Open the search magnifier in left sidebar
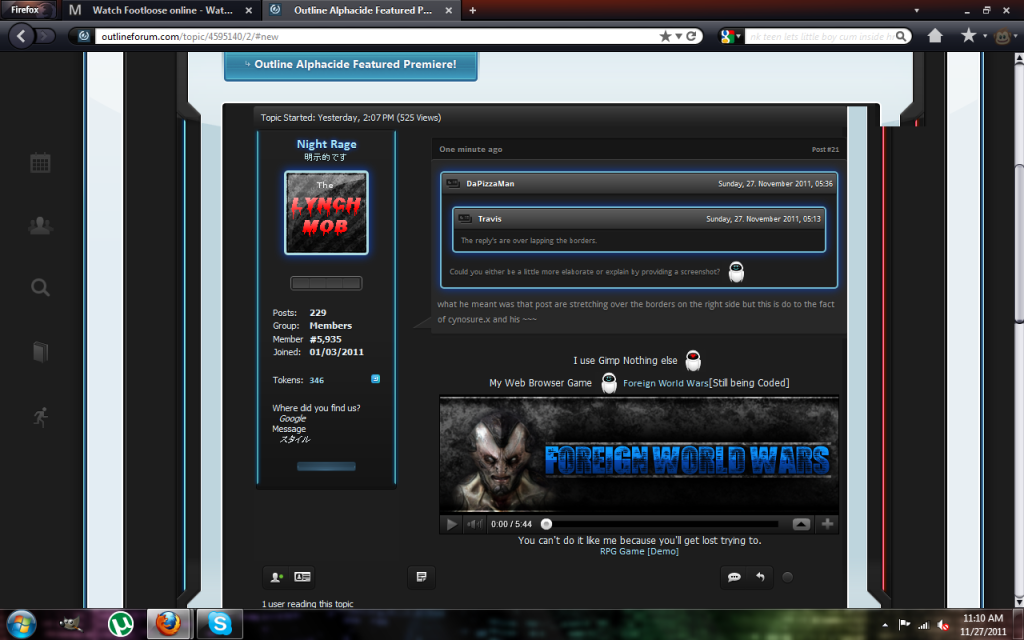Viewport: 1024px width, 640px height. [x=40, y=288]
